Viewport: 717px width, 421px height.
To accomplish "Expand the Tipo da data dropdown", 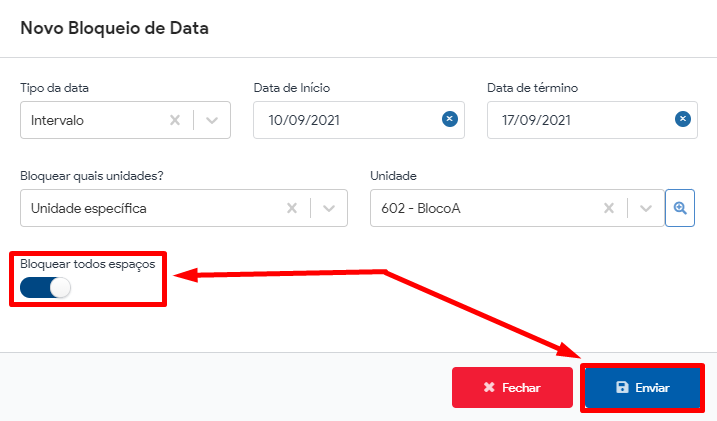I will point(211,120).
